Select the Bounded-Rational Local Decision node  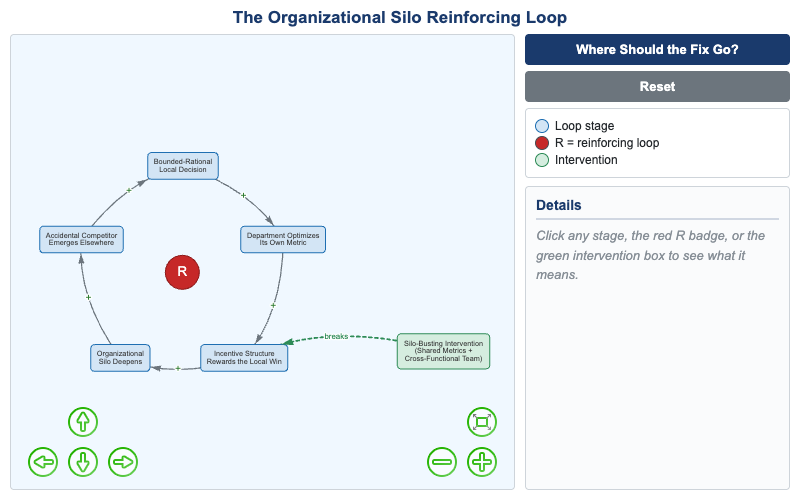[x=183, y=166]
